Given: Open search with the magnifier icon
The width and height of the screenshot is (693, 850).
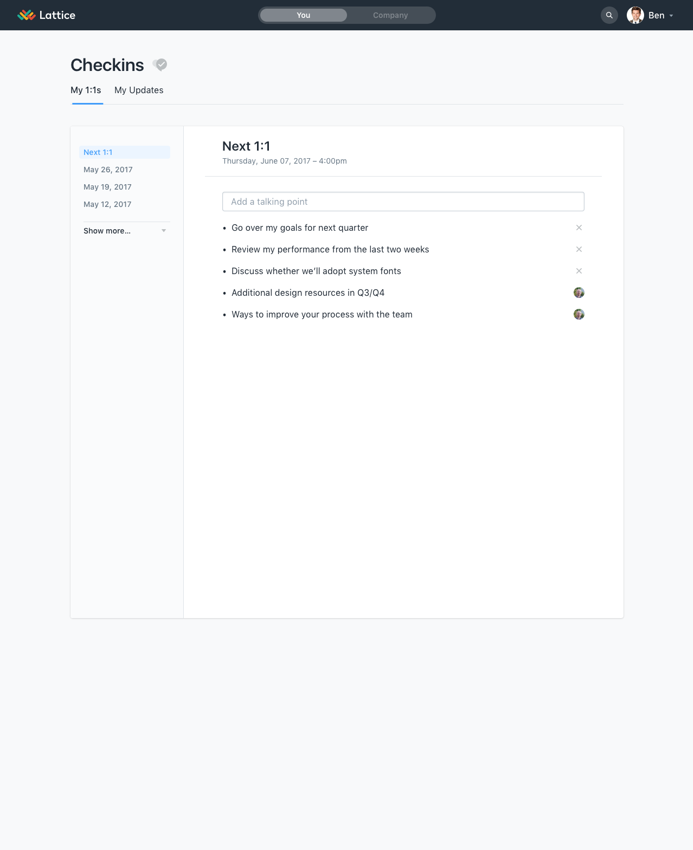Looking at the screenshot, I should [x=609, y=15].
